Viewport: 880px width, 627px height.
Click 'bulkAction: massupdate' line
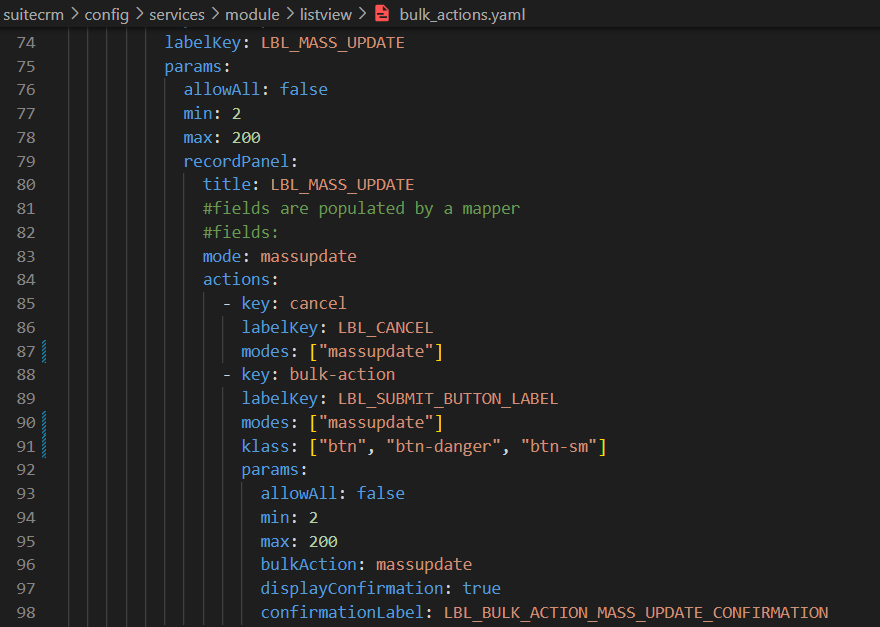[366, 565]
